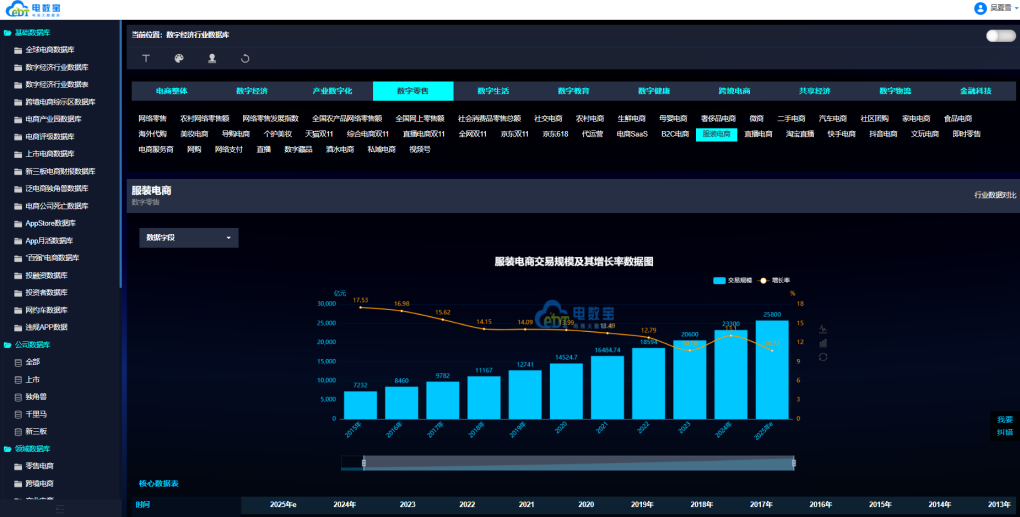Click the user avatar icon at top right
Image resolution: width=1020 pixels, height=517 pixels.
pyautogui.click(x=979, y=8)
